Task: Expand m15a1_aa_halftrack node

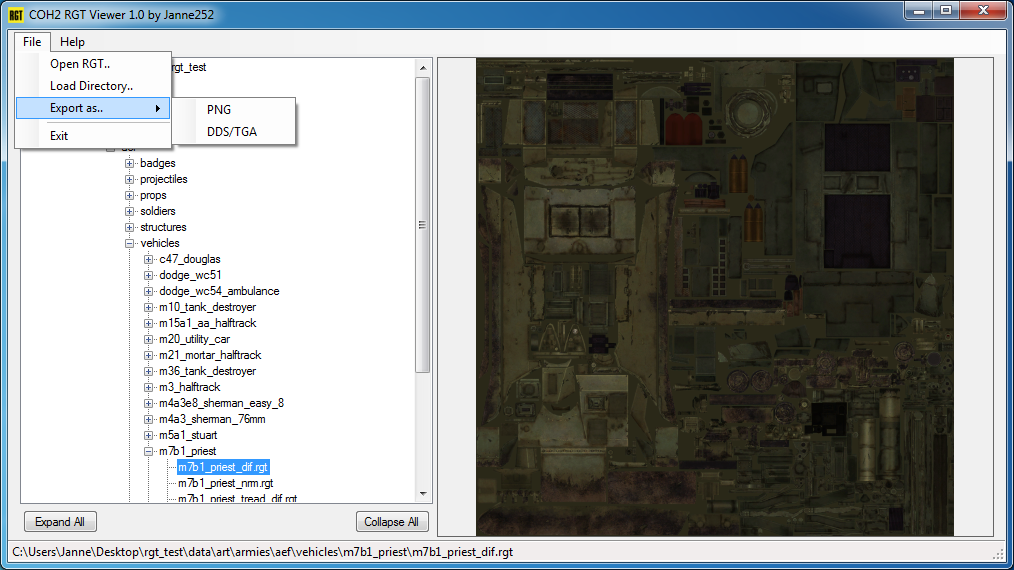Action: pos(148,323)
